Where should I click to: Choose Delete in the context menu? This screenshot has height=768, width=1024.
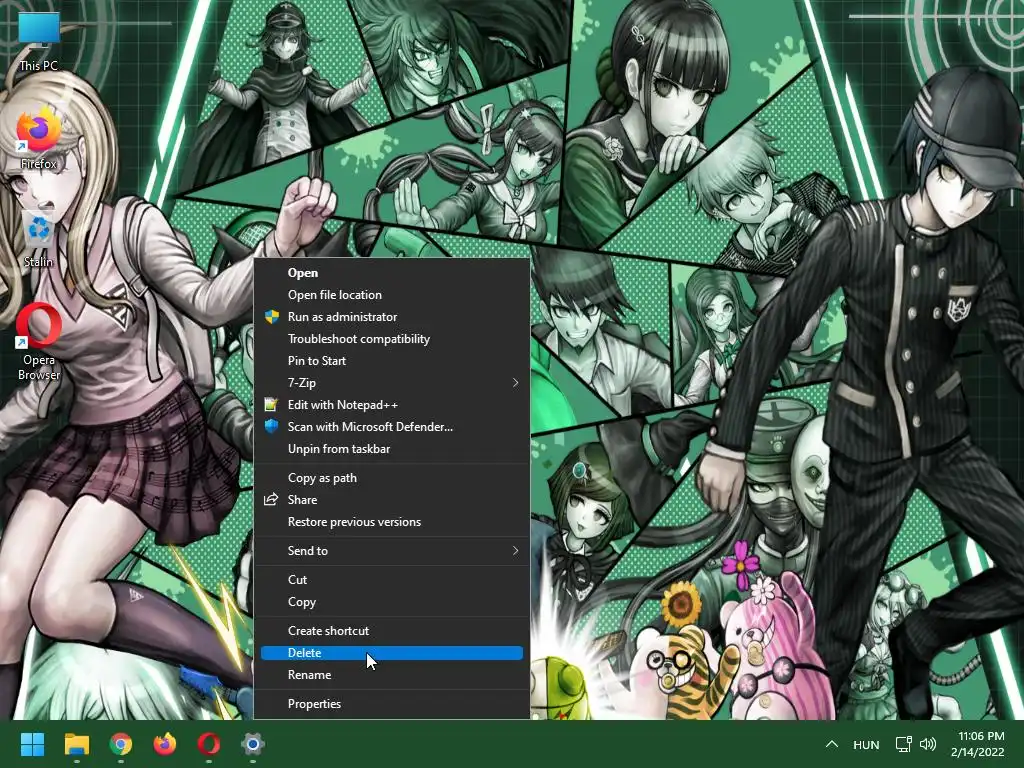[x=392, y=653]
